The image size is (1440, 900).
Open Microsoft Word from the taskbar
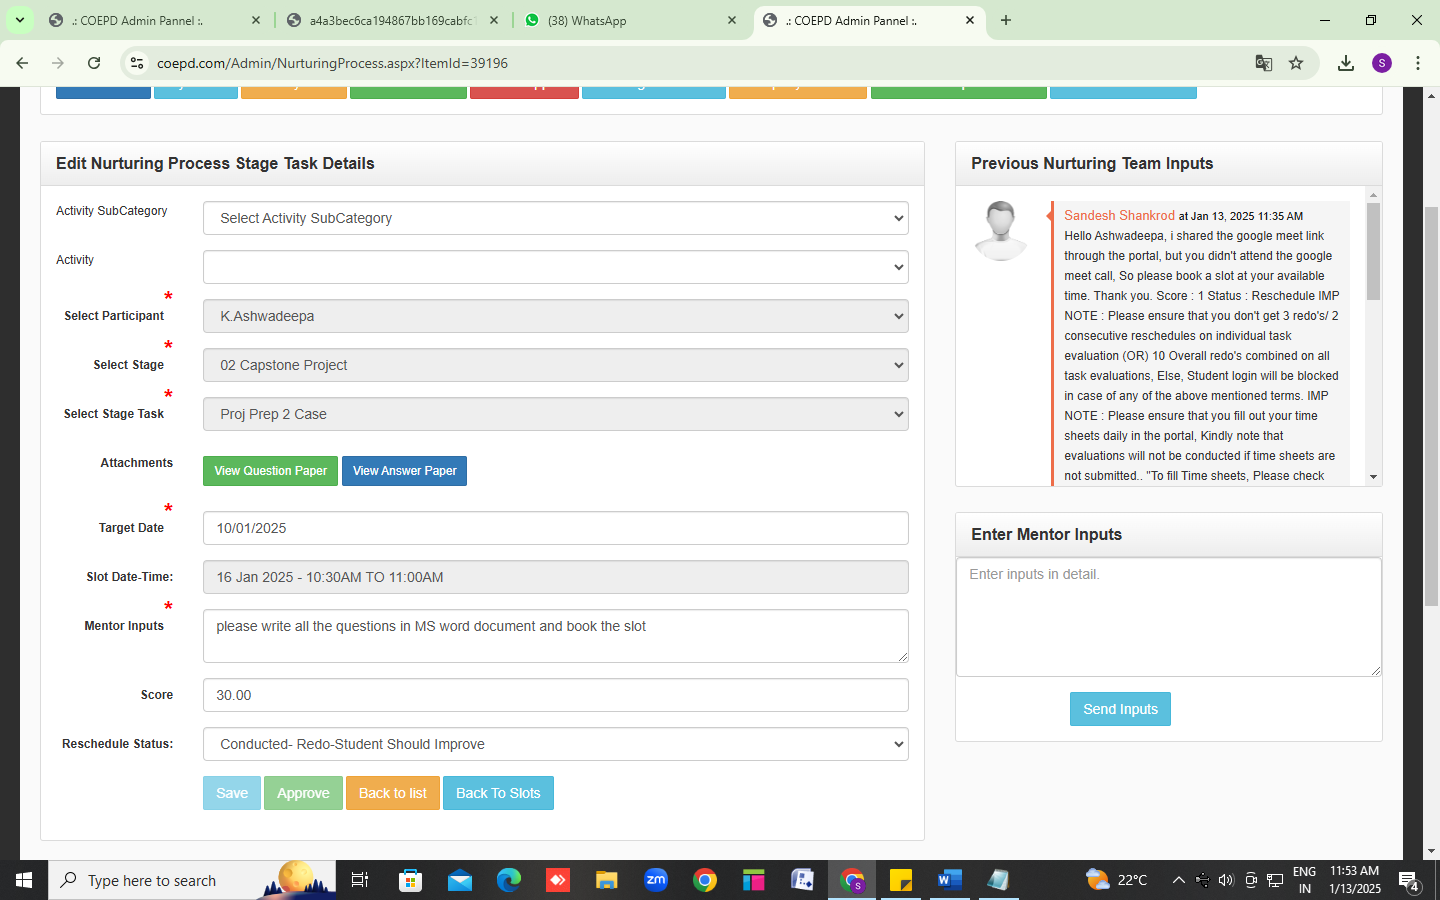coord(949,880)
